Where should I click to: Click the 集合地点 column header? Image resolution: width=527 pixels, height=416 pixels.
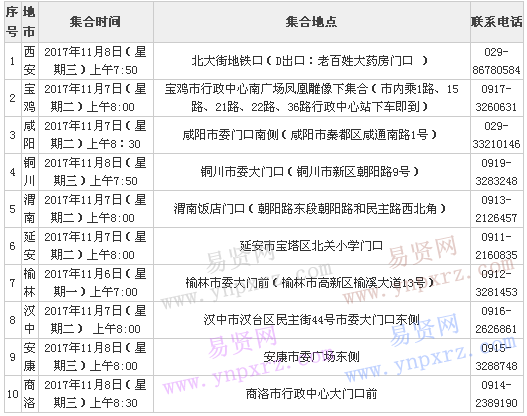(312, 22)
